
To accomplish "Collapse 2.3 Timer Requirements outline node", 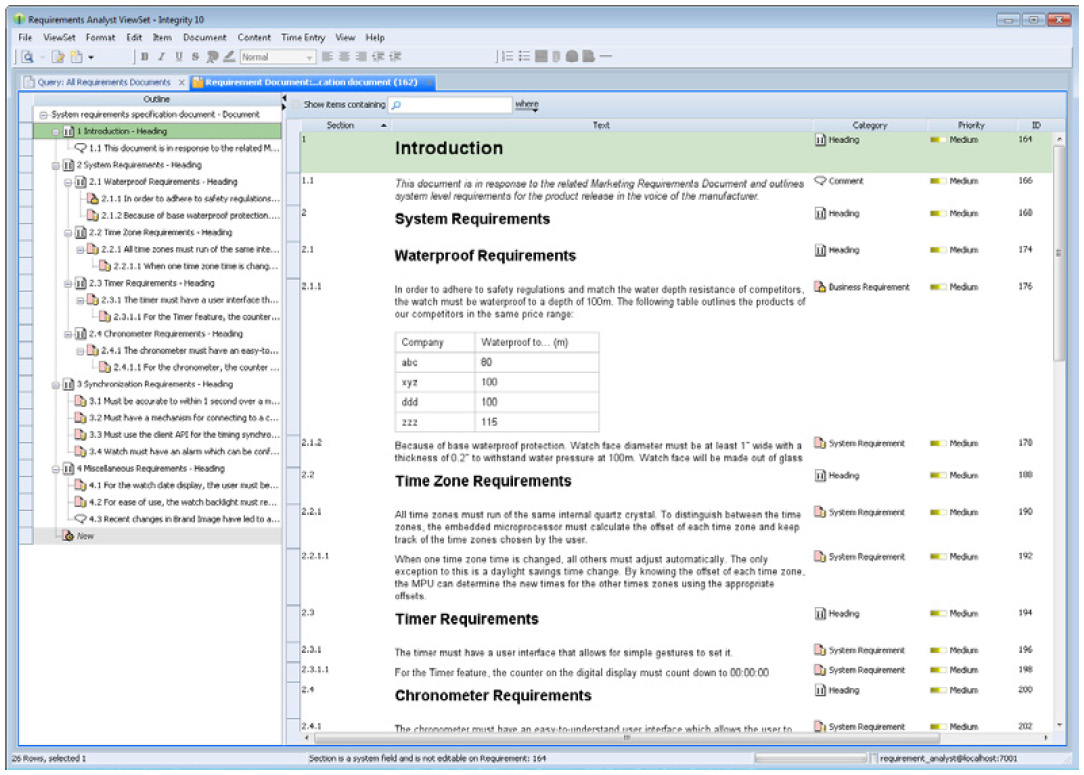I will 68,283.
